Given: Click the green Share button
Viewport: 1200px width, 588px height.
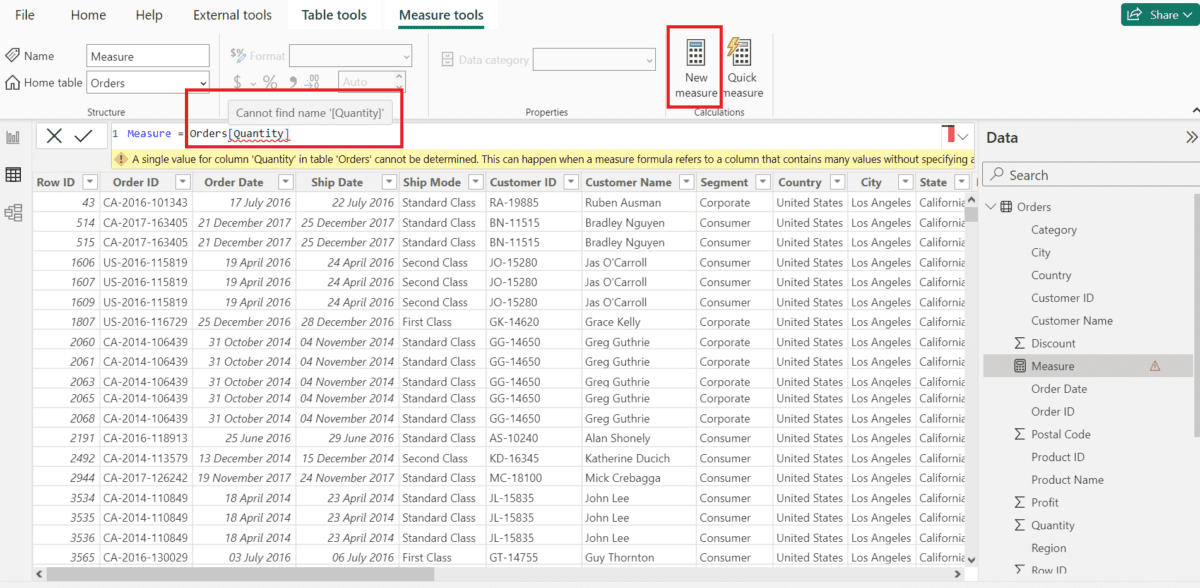Looking at the screenshot, I should [x=1158, y=15].
